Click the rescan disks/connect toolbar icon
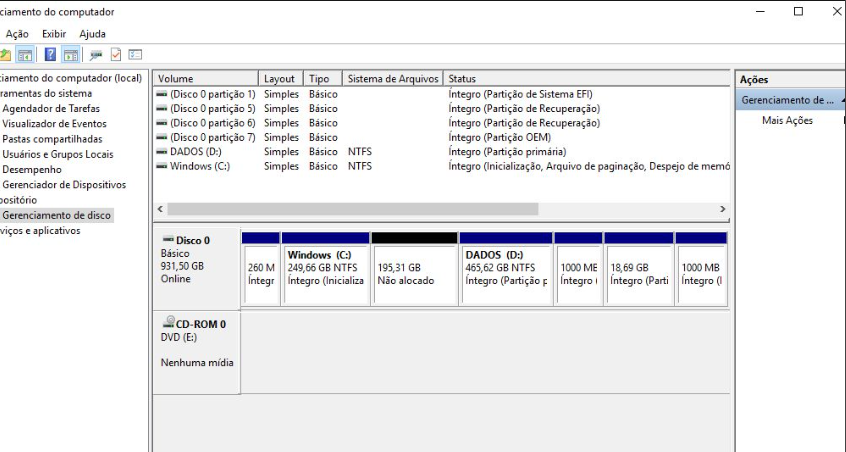The height and width of the screenshot is (452, 846). (96, 55)
